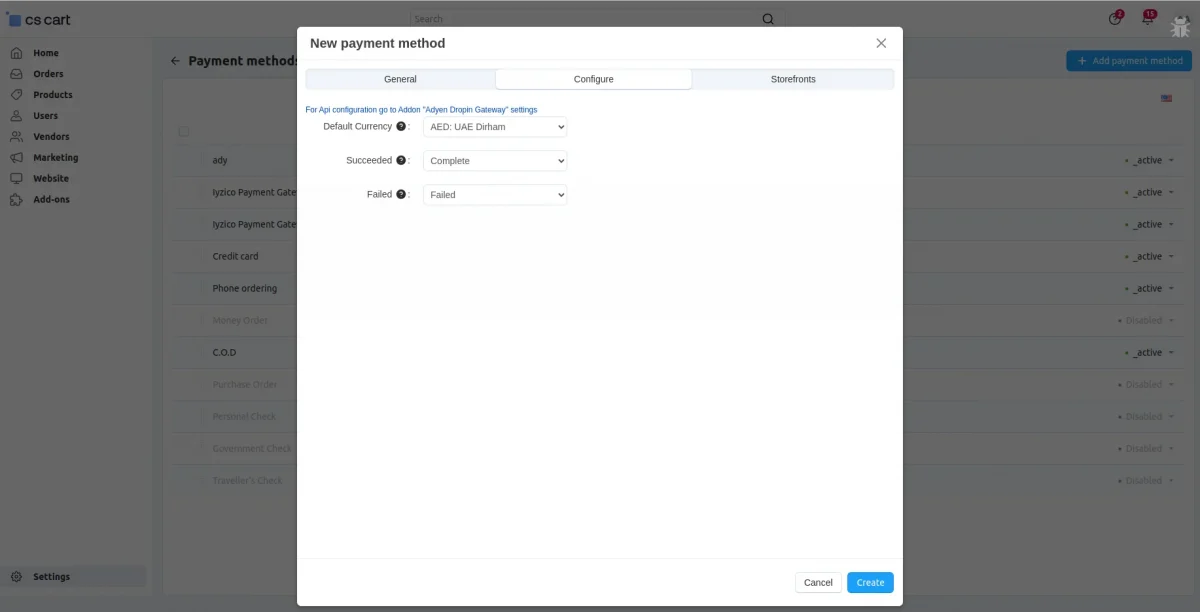The width and height of the screenshot is (1200, 612).
Task: Click the Failed field help icon
Action: (x=401, y=194)
